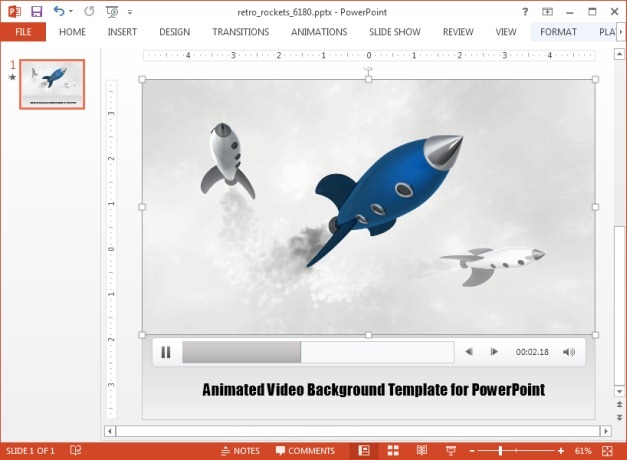The image size is (627, 460).
Task: Open the Undo history dropdown arrow
Action: coord(71,12)
